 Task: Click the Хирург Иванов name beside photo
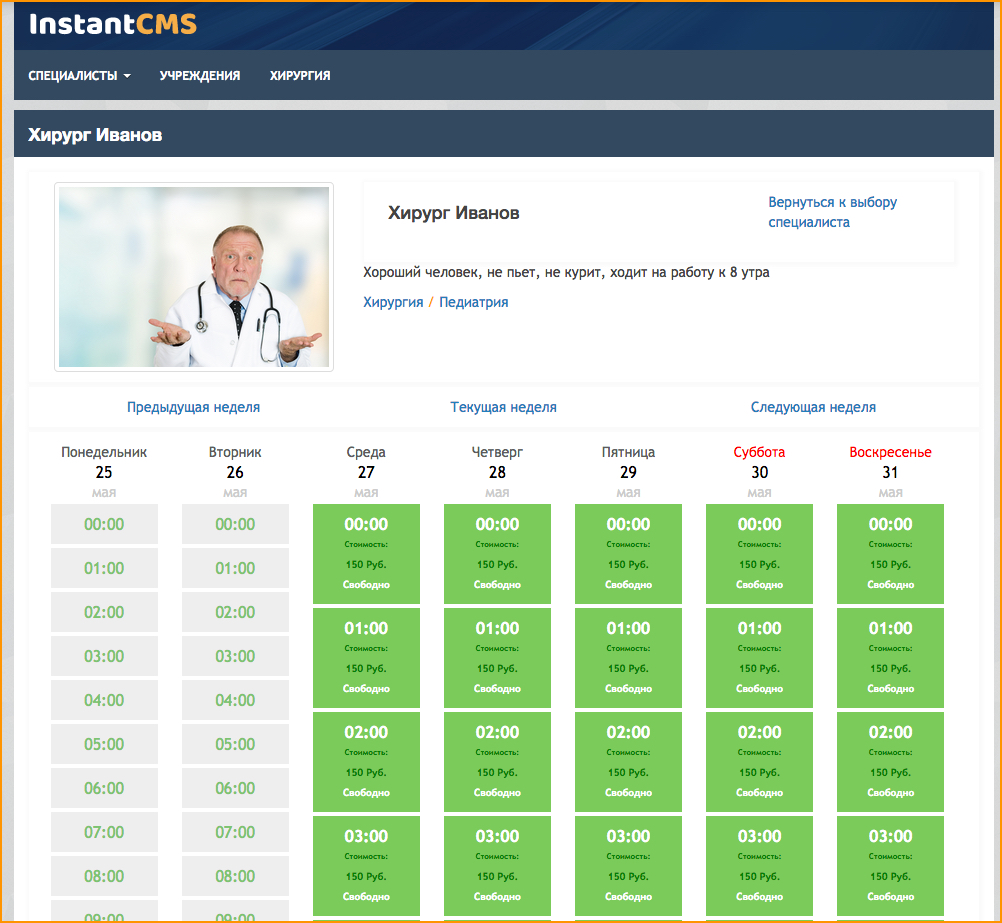454,213
